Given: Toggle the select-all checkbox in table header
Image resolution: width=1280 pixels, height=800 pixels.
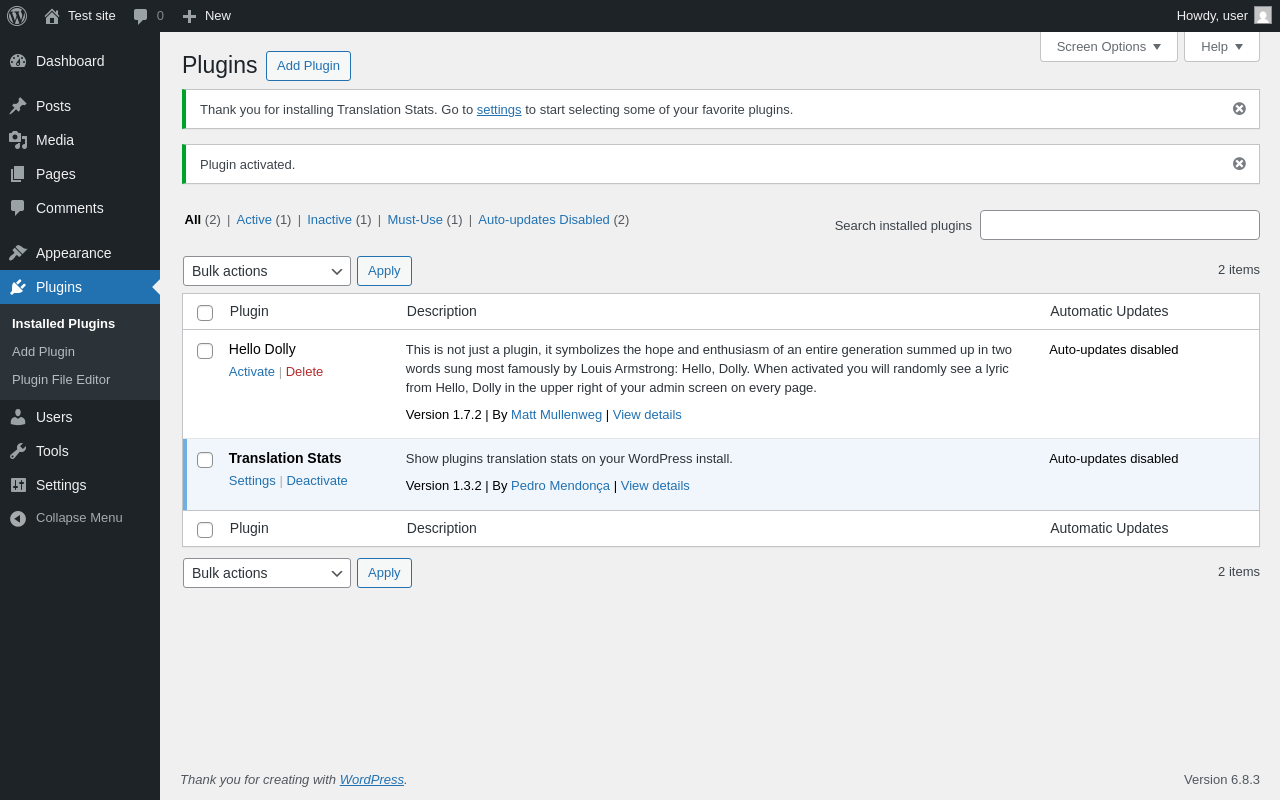Looking at the screenshot, I should coord(205,313).
